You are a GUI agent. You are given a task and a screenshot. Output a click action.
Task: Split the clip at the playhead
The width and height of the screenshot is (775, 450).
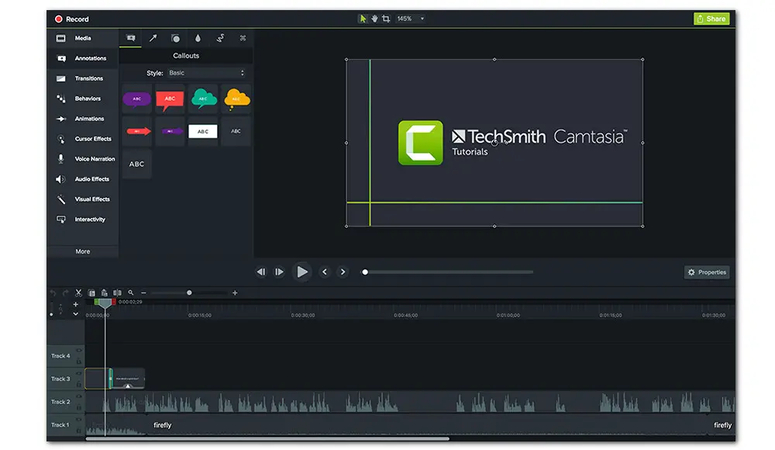click(117, 293)
